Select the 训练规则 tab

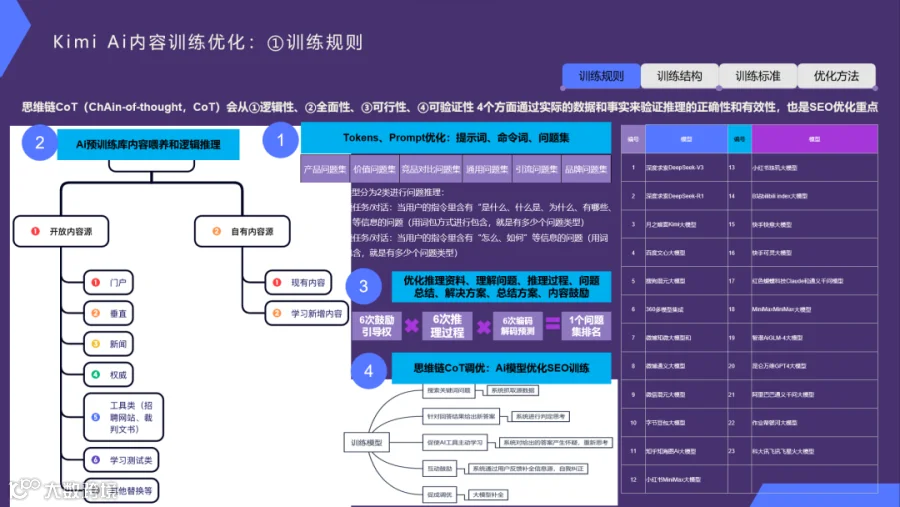(x=601, y=76)
